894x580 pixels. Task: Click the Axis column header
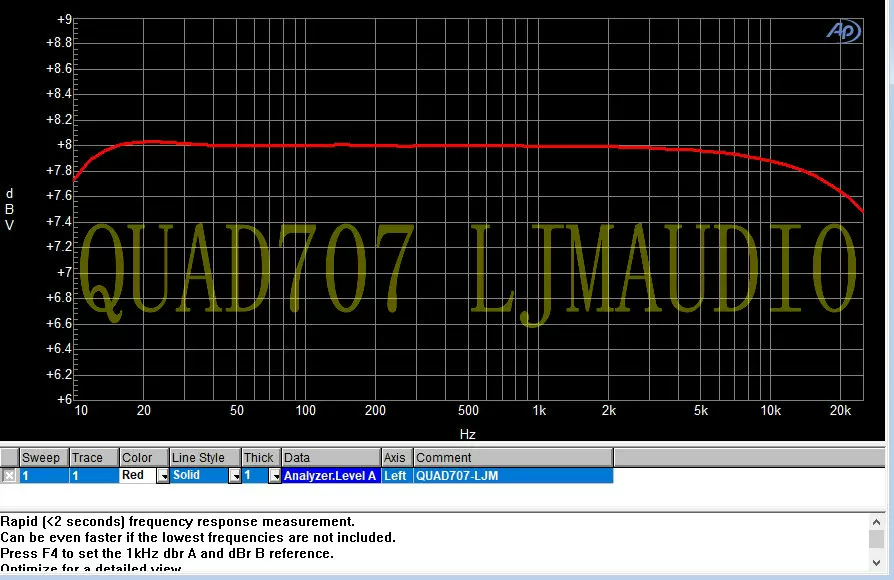tap(397, 457)
